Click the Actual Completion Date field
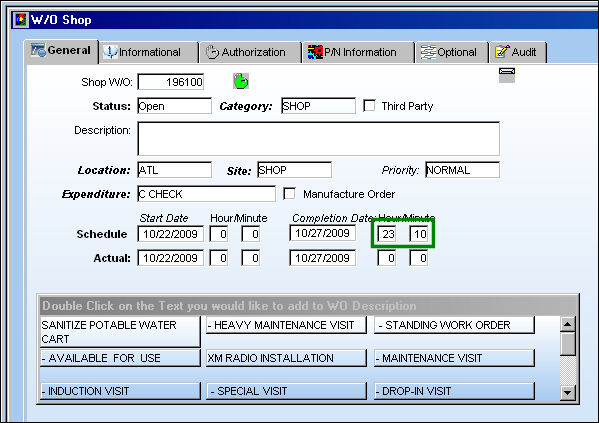 323,258
